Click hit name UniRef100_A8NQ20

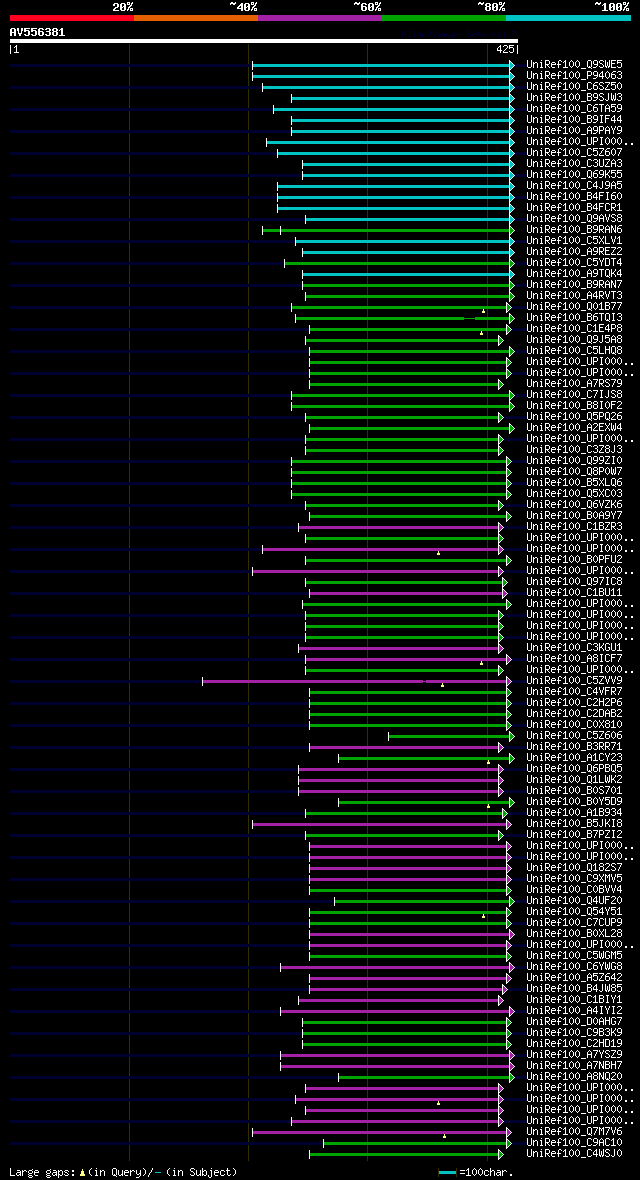pyautogui.click(x=574, y=1076)
